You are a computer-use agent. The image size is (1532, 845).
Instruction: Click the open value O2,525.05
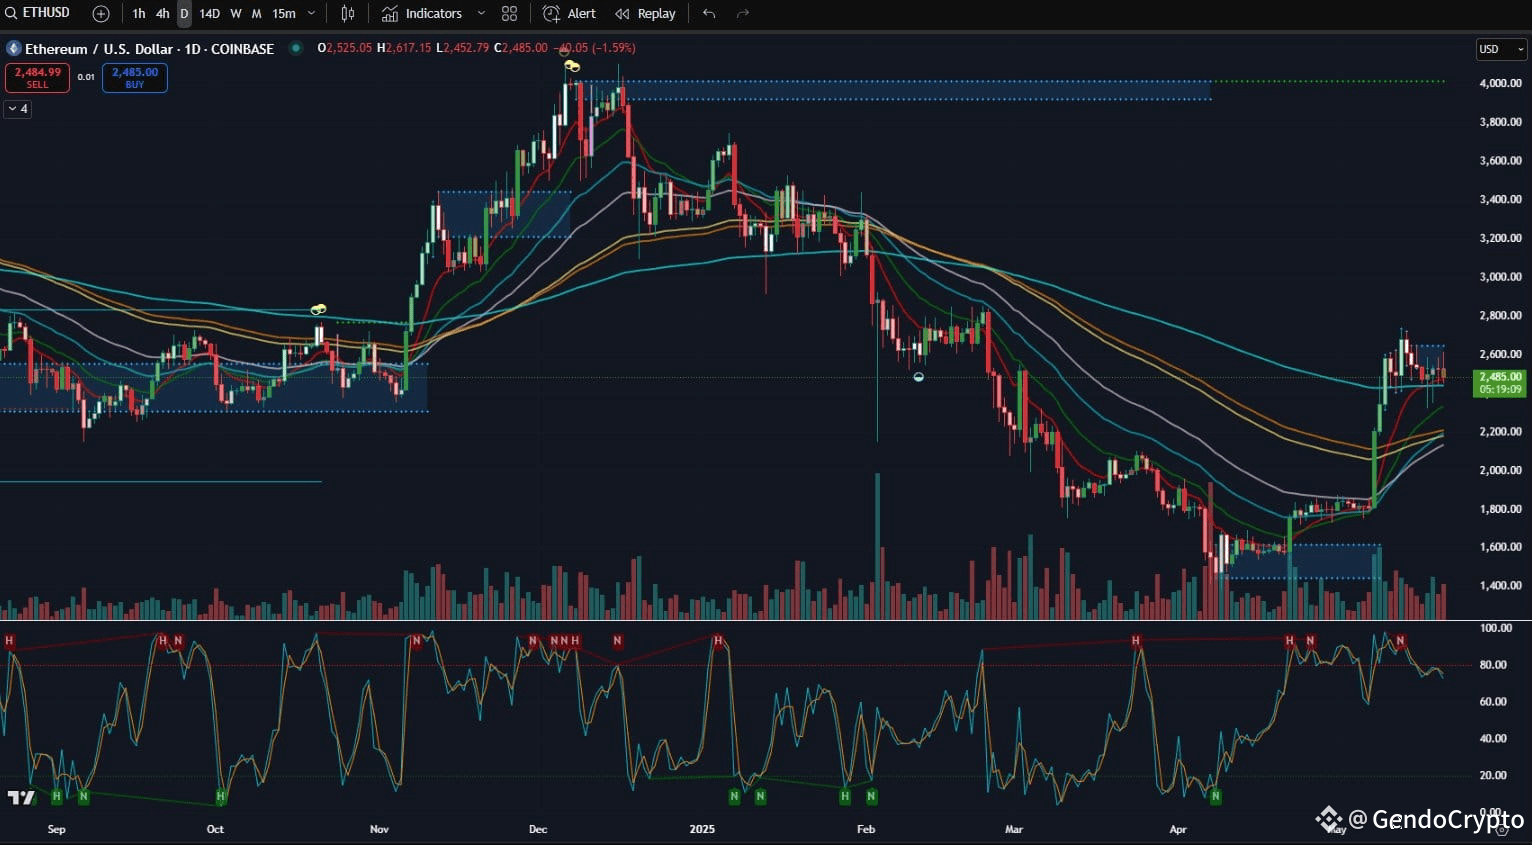(345, 48)
